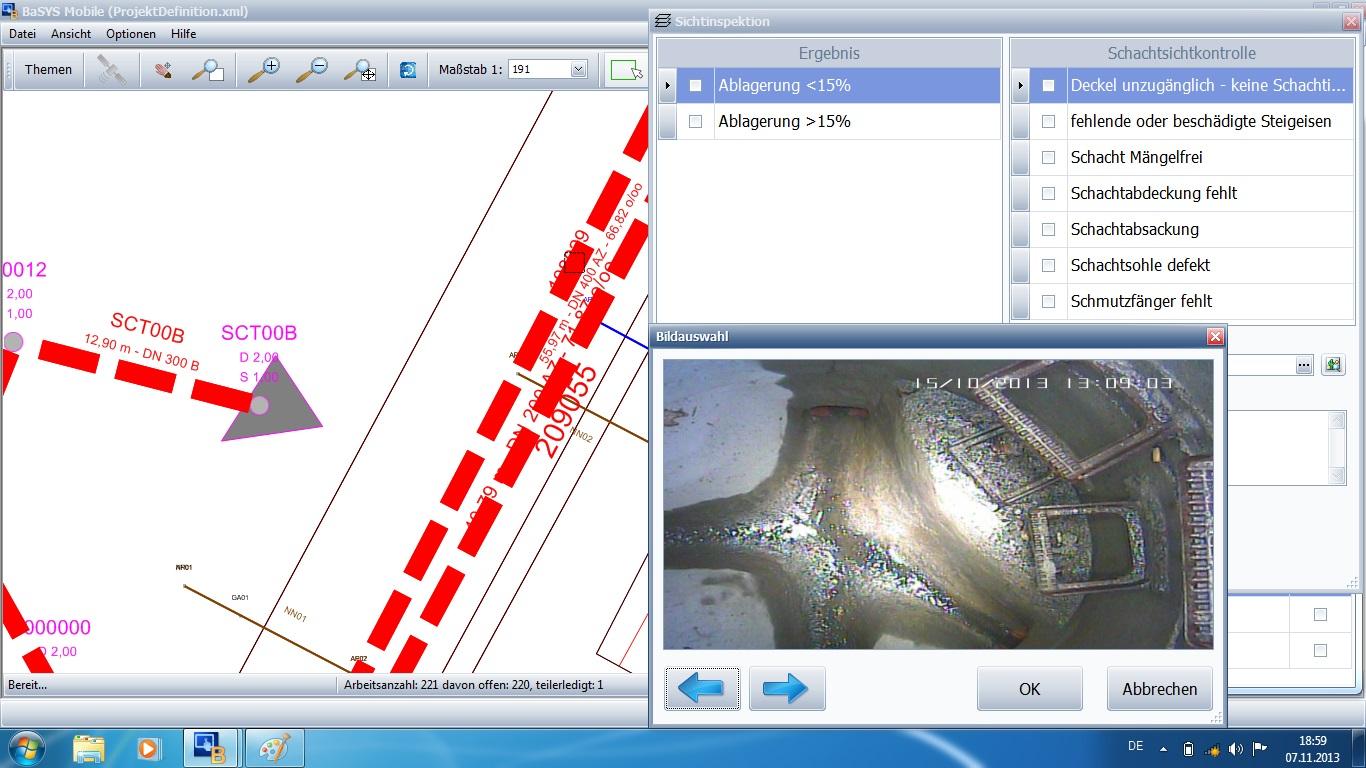Click the ellipsis browse button

1303,366
